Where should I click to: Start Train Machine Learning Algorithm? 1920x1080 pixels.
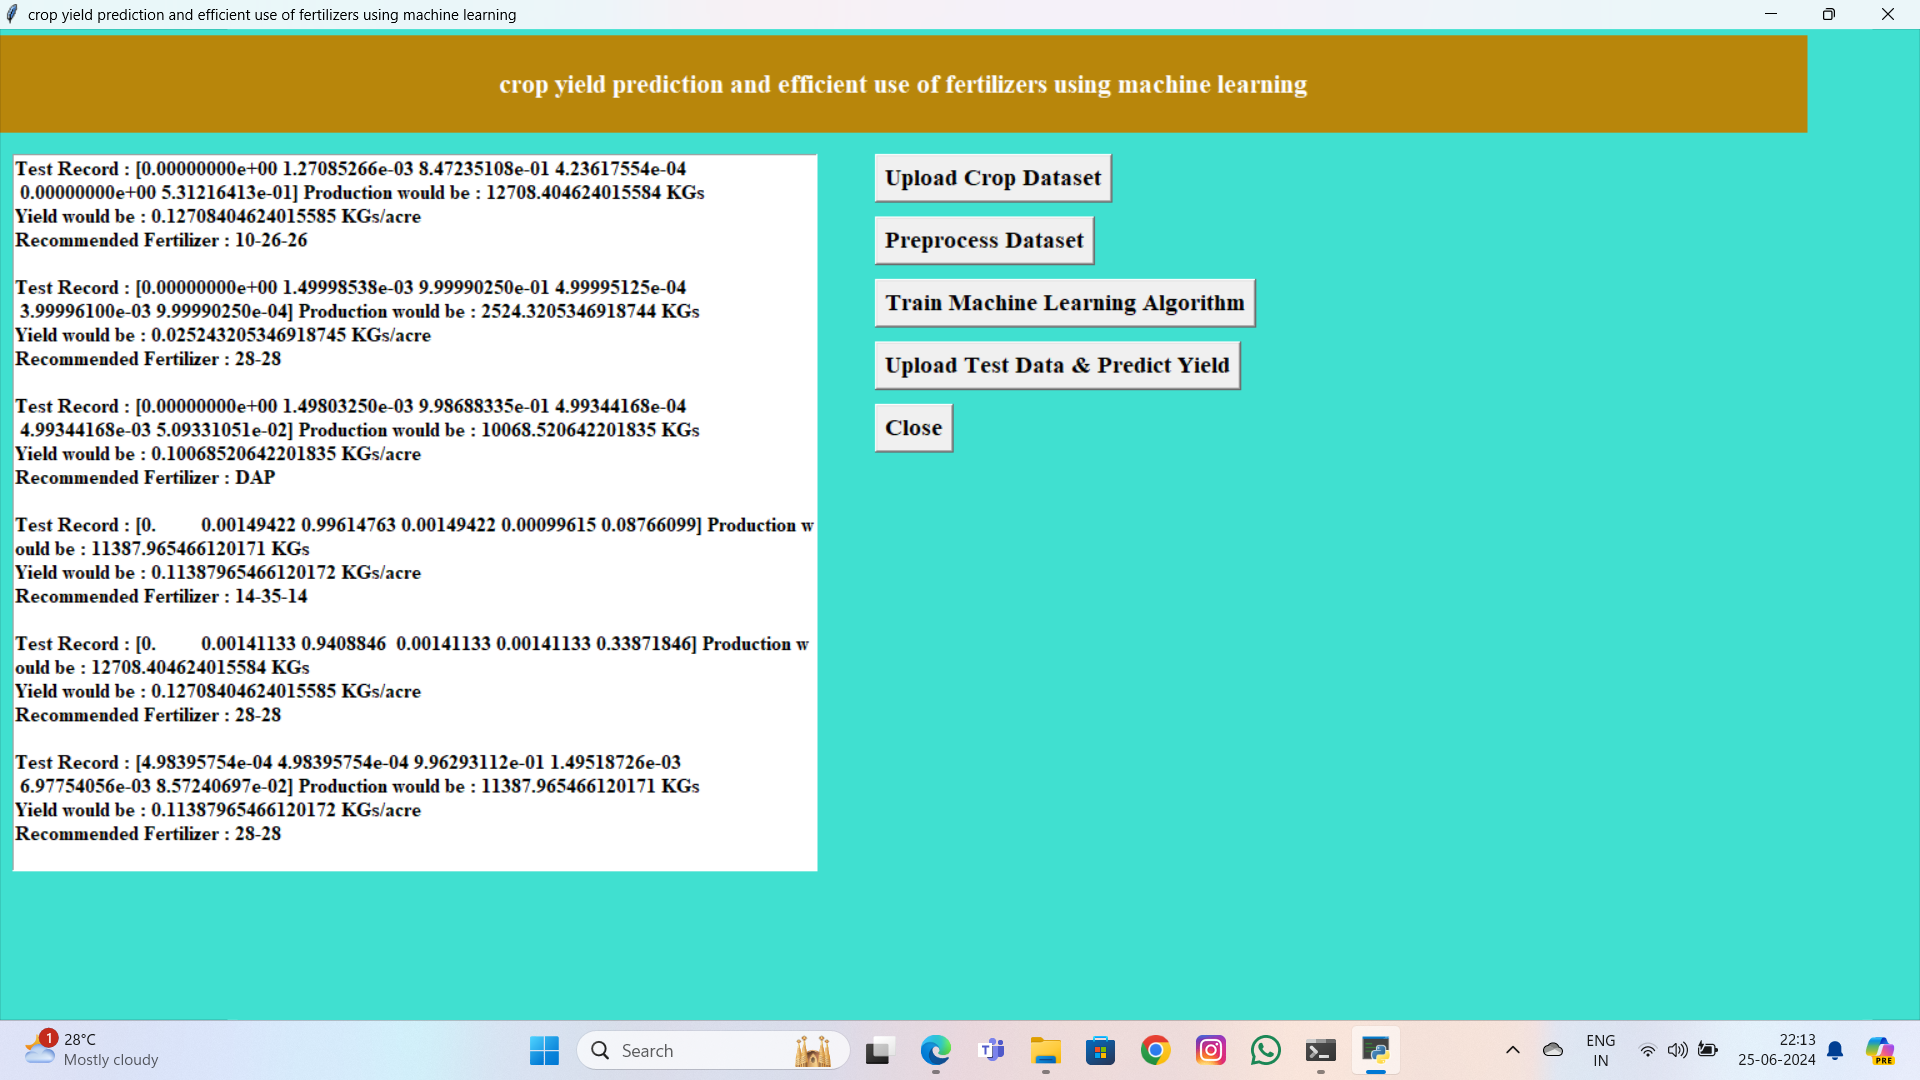[x=1064, y=303]
